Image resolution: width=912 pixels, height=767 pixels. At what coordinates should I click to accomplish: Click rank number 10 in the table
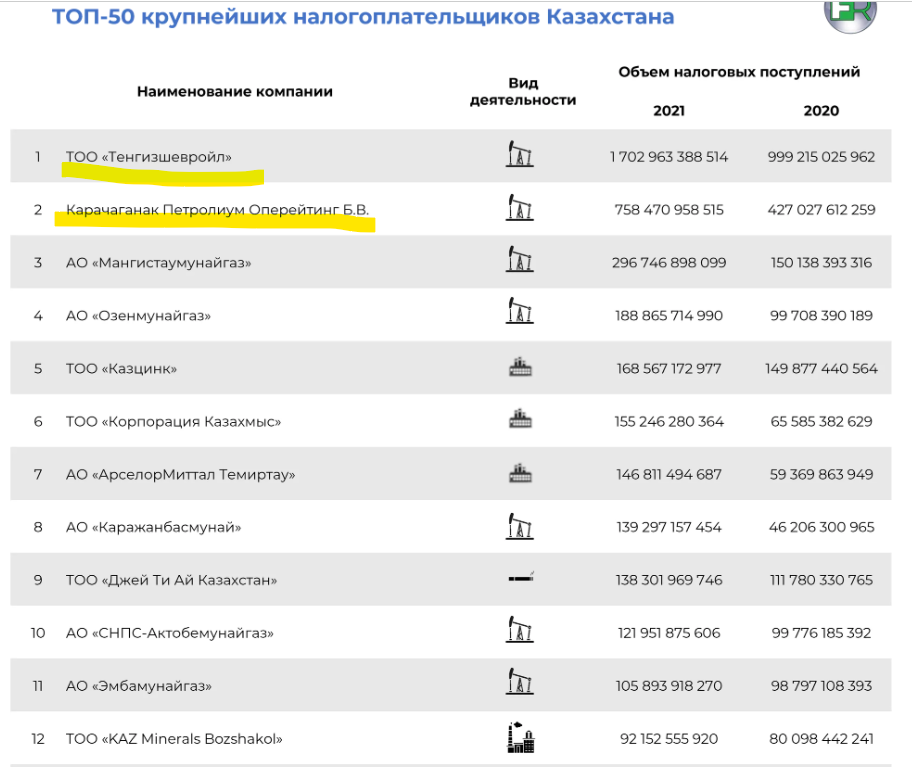[x=38, y=633]
